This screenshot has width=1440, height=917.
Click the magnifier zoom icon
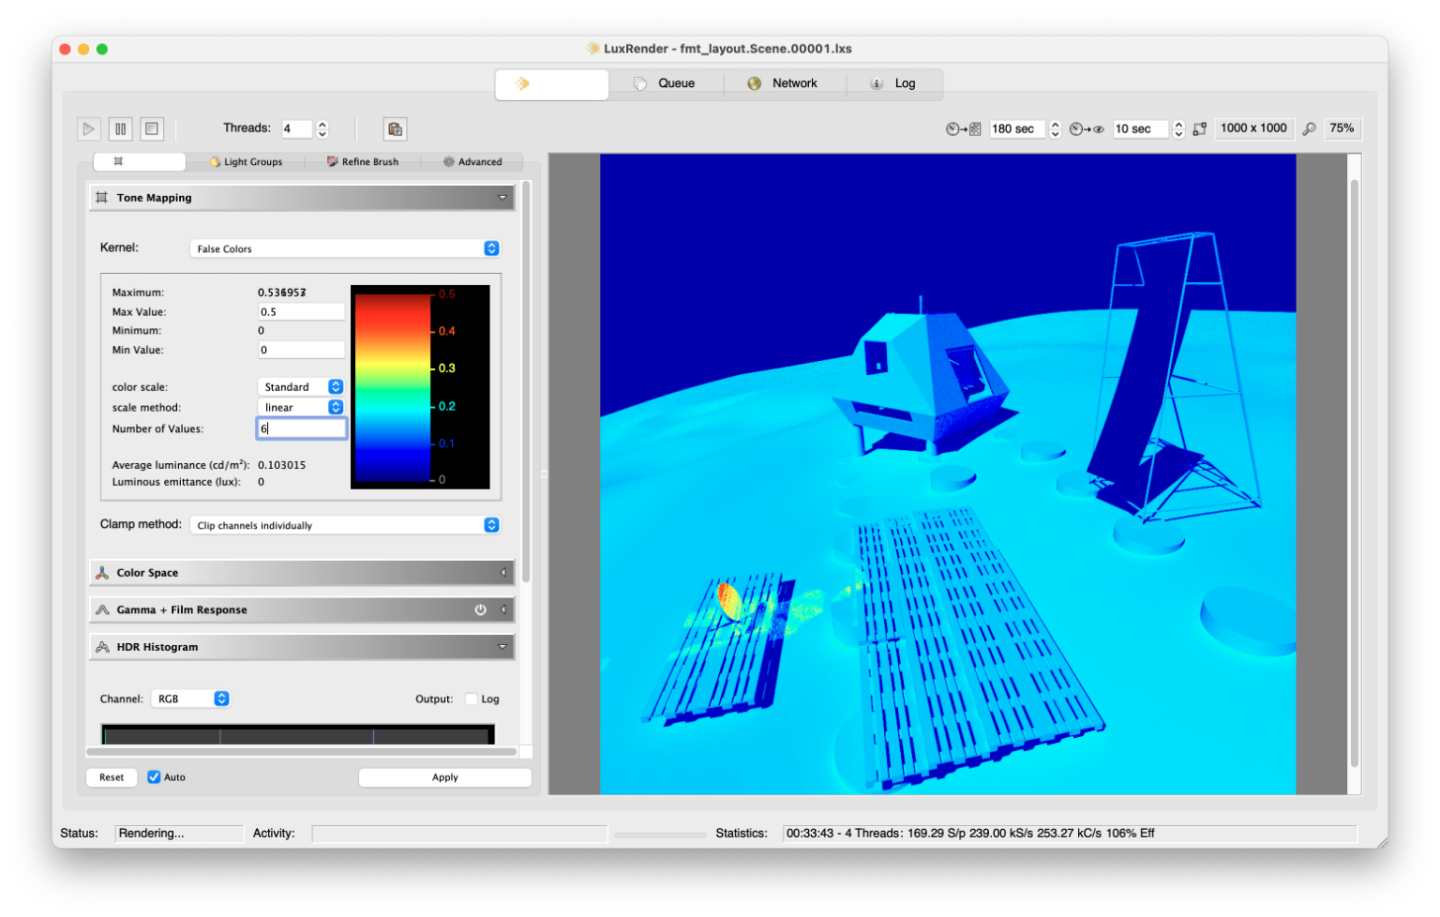[x=1309, y=129]
